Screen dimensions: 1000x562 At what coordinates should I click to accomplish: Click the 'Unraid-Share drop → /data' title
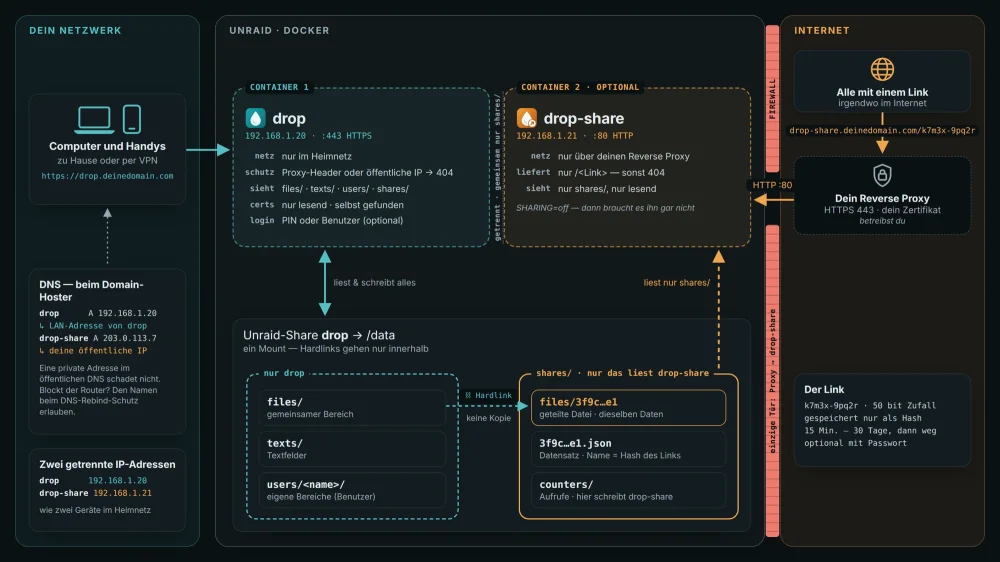point(319,335)
